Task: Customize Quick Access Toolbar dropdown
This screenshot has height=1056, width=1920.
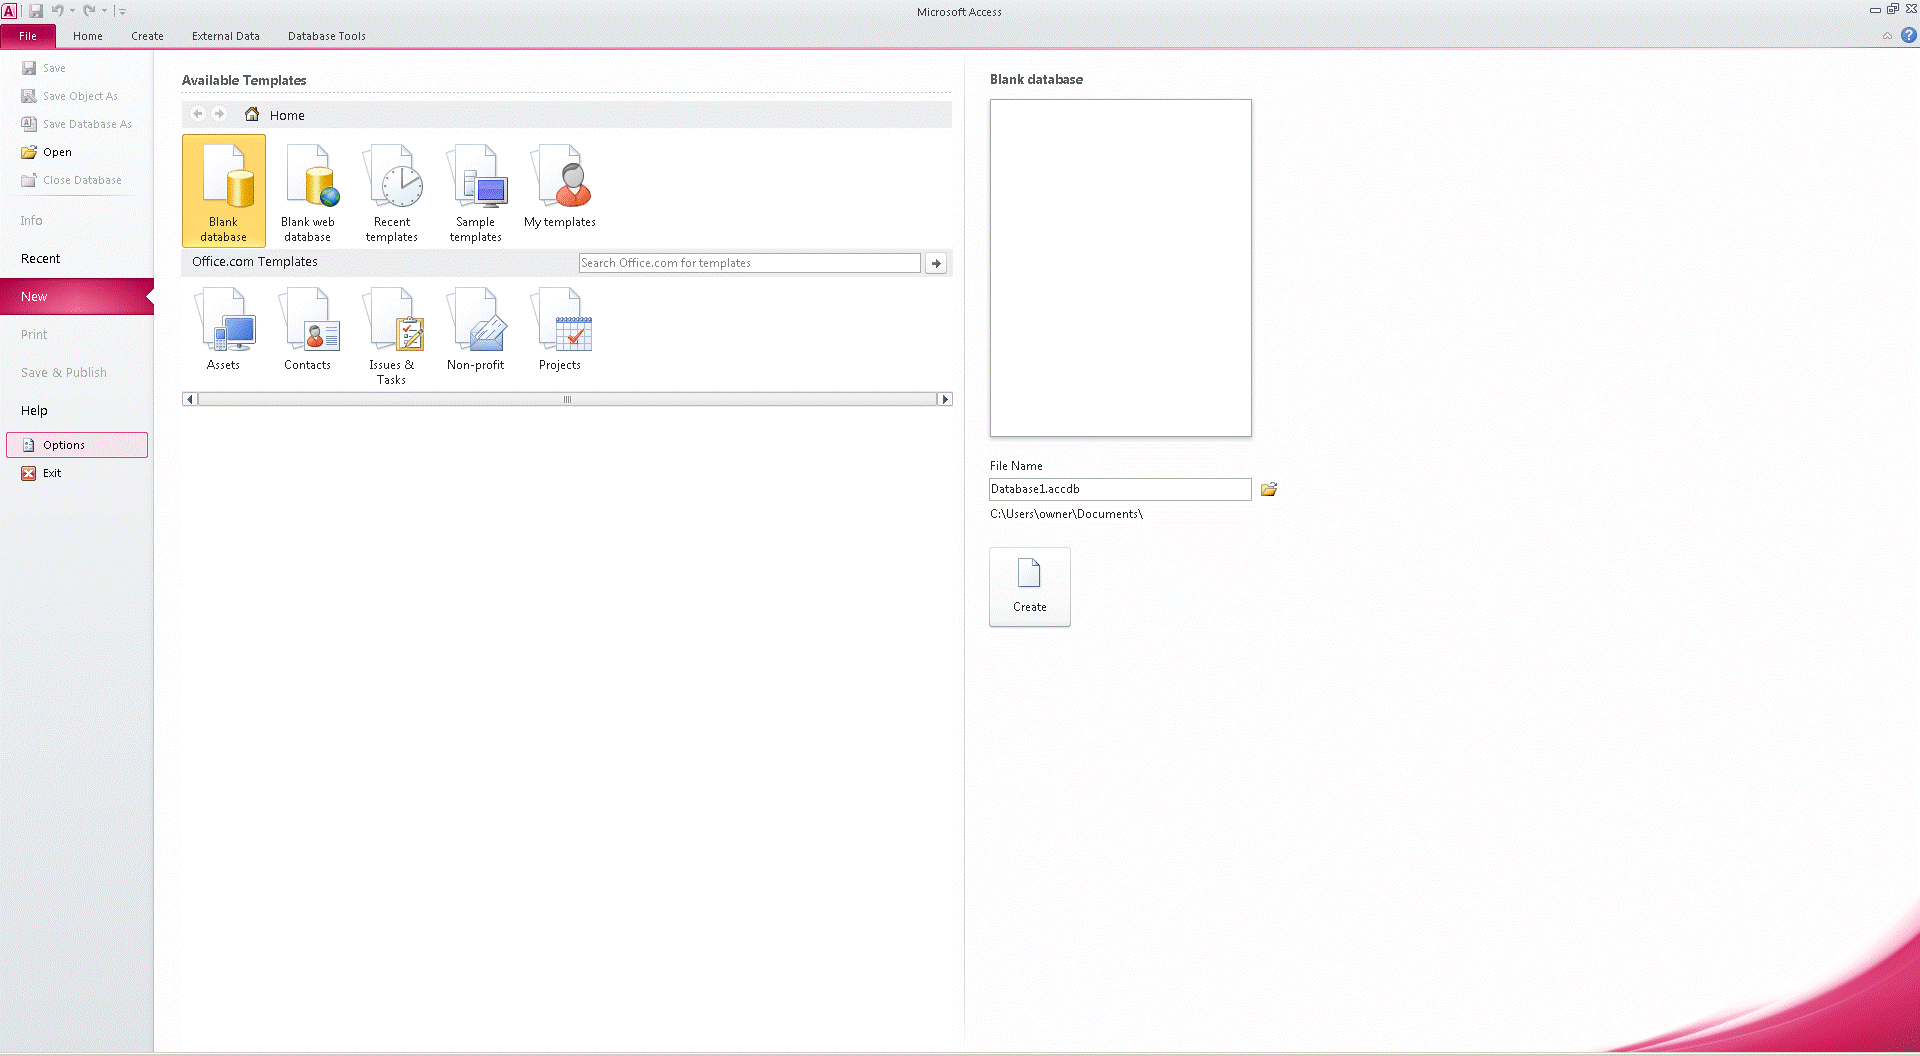Action: (x=122, y=11)
